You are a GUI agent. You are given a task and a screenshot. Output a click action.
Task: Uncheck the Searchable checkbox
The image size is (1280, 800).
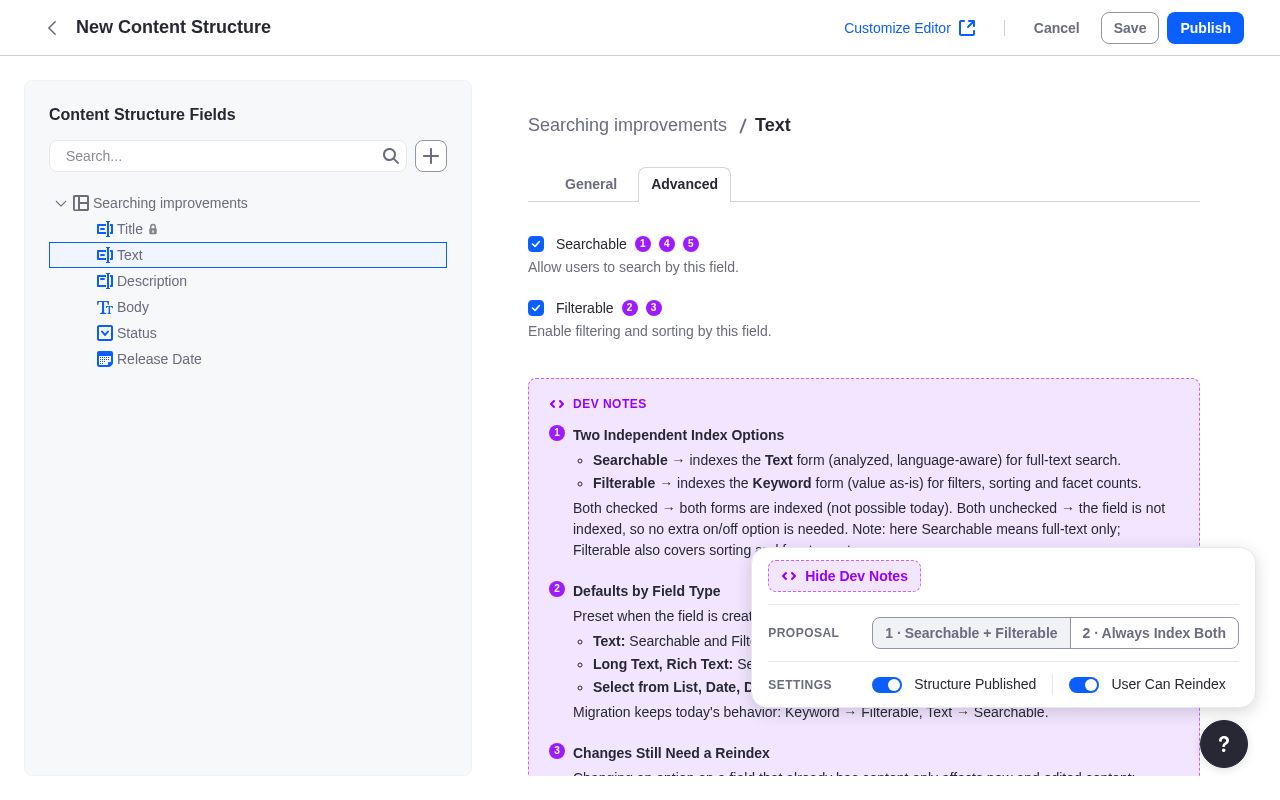point(536,244)
